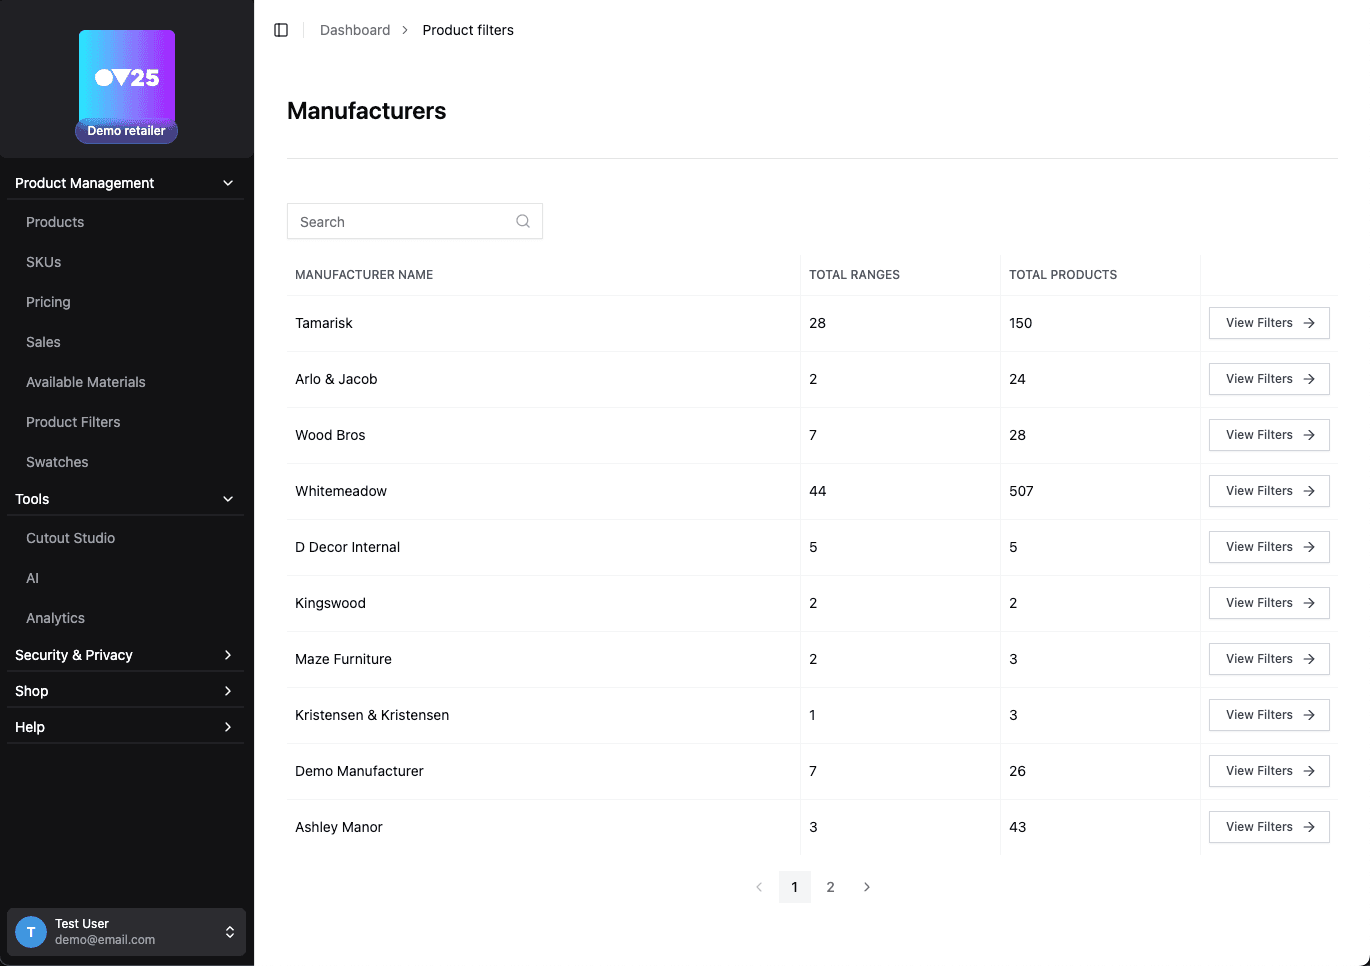Click the arrow icon inside Tamarisk's View Filters button
Viewport: 1370px width, 966px height.
click(x=1310, y=323)
